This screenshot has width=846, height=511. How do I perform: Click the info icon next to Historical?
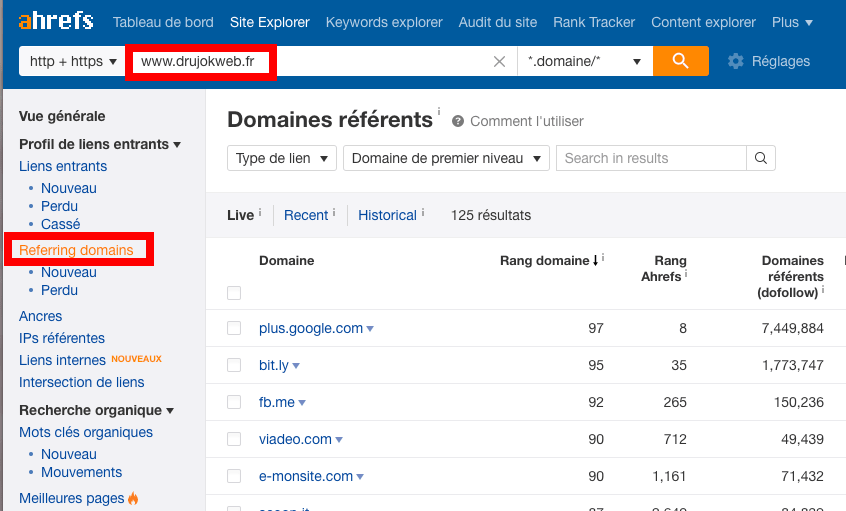pos(423,212)
